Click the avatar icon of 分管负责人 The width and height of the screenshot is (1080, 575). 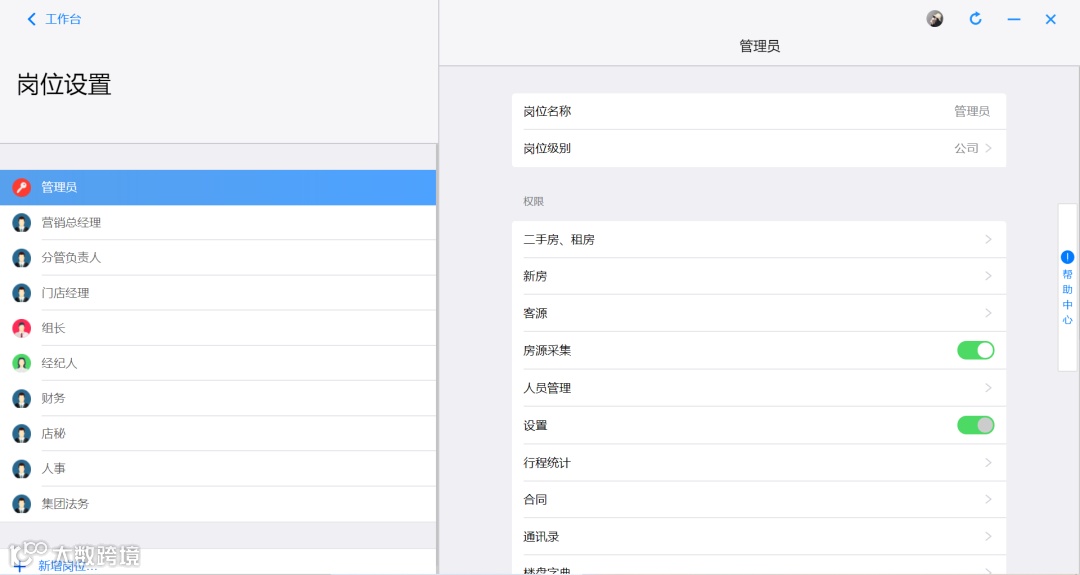coord(22,258)
